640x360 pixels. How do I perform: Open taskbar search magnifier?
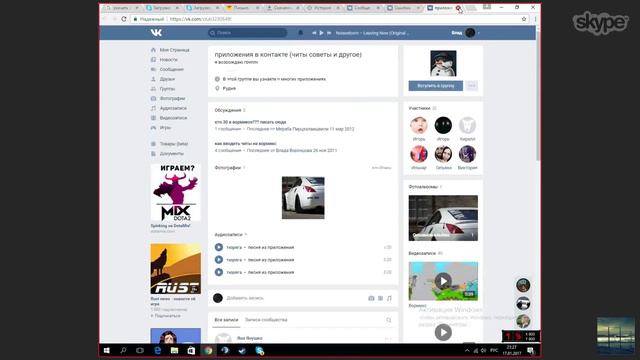point(123,351)
